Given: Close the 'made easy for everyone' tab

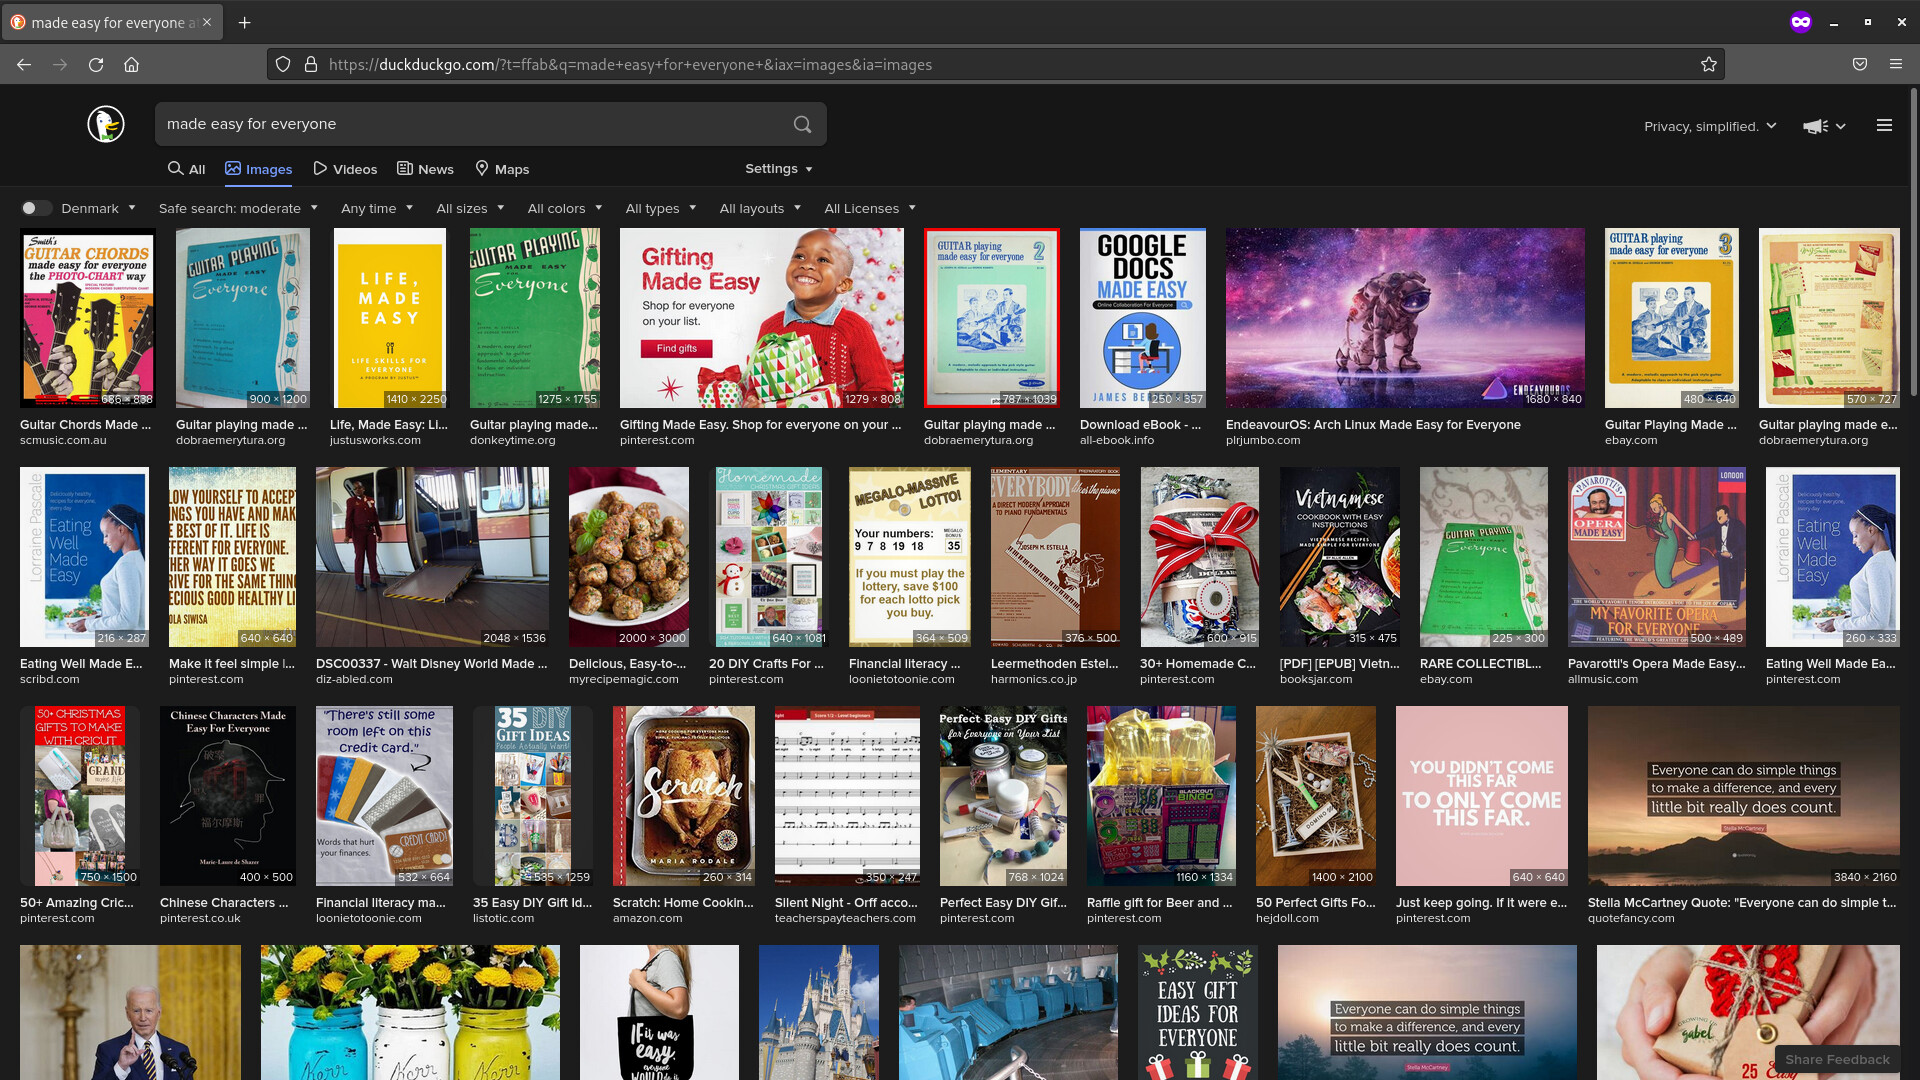Looking at the screenshot, I should pyautogui.click(x=207, y=22).
